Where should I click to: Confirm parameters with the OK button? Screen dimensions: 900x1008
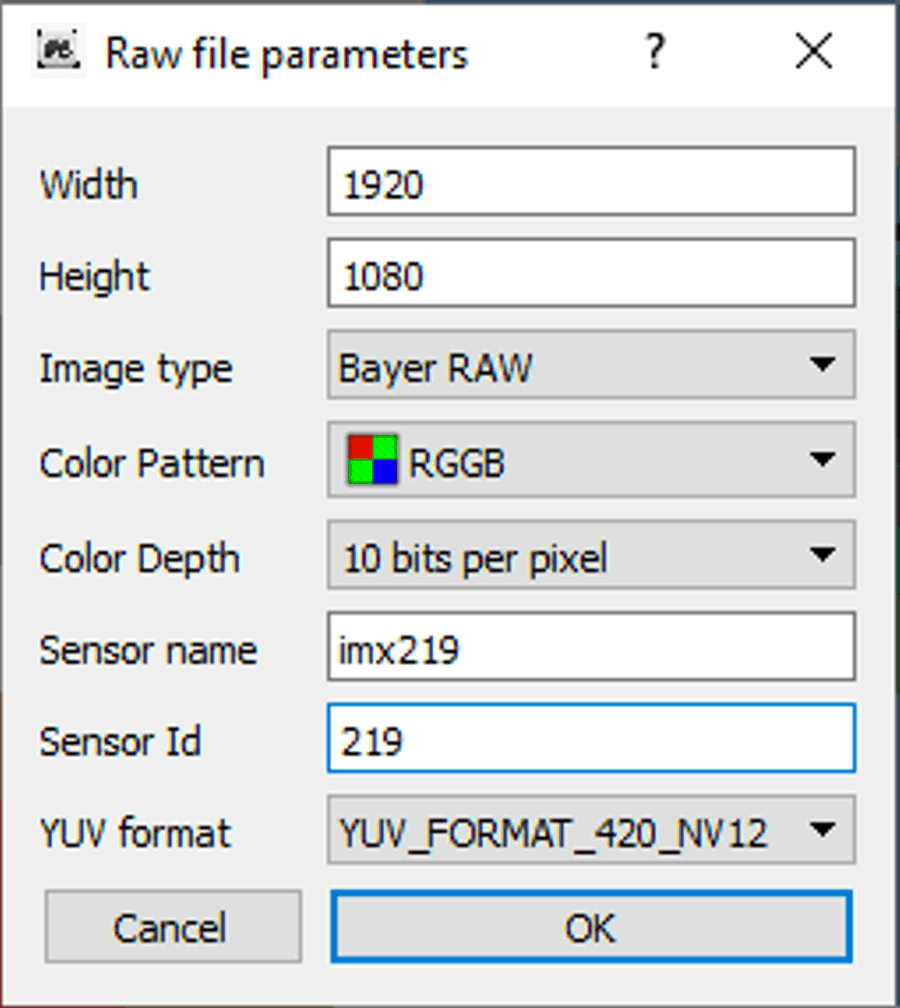coord(590,927)
